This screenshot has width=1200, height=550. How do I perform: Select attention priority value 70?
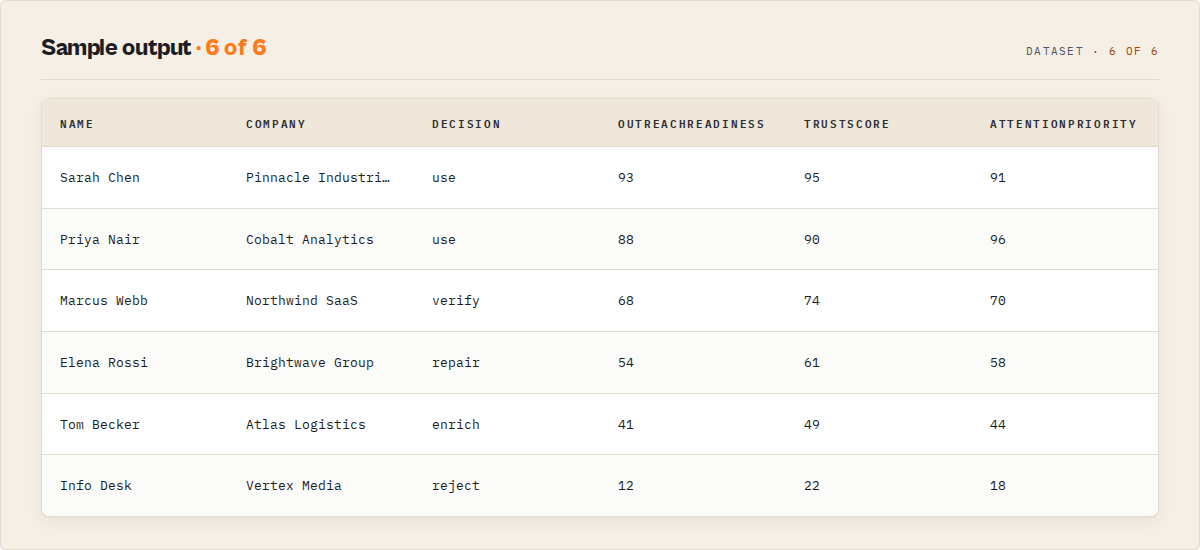998,301
